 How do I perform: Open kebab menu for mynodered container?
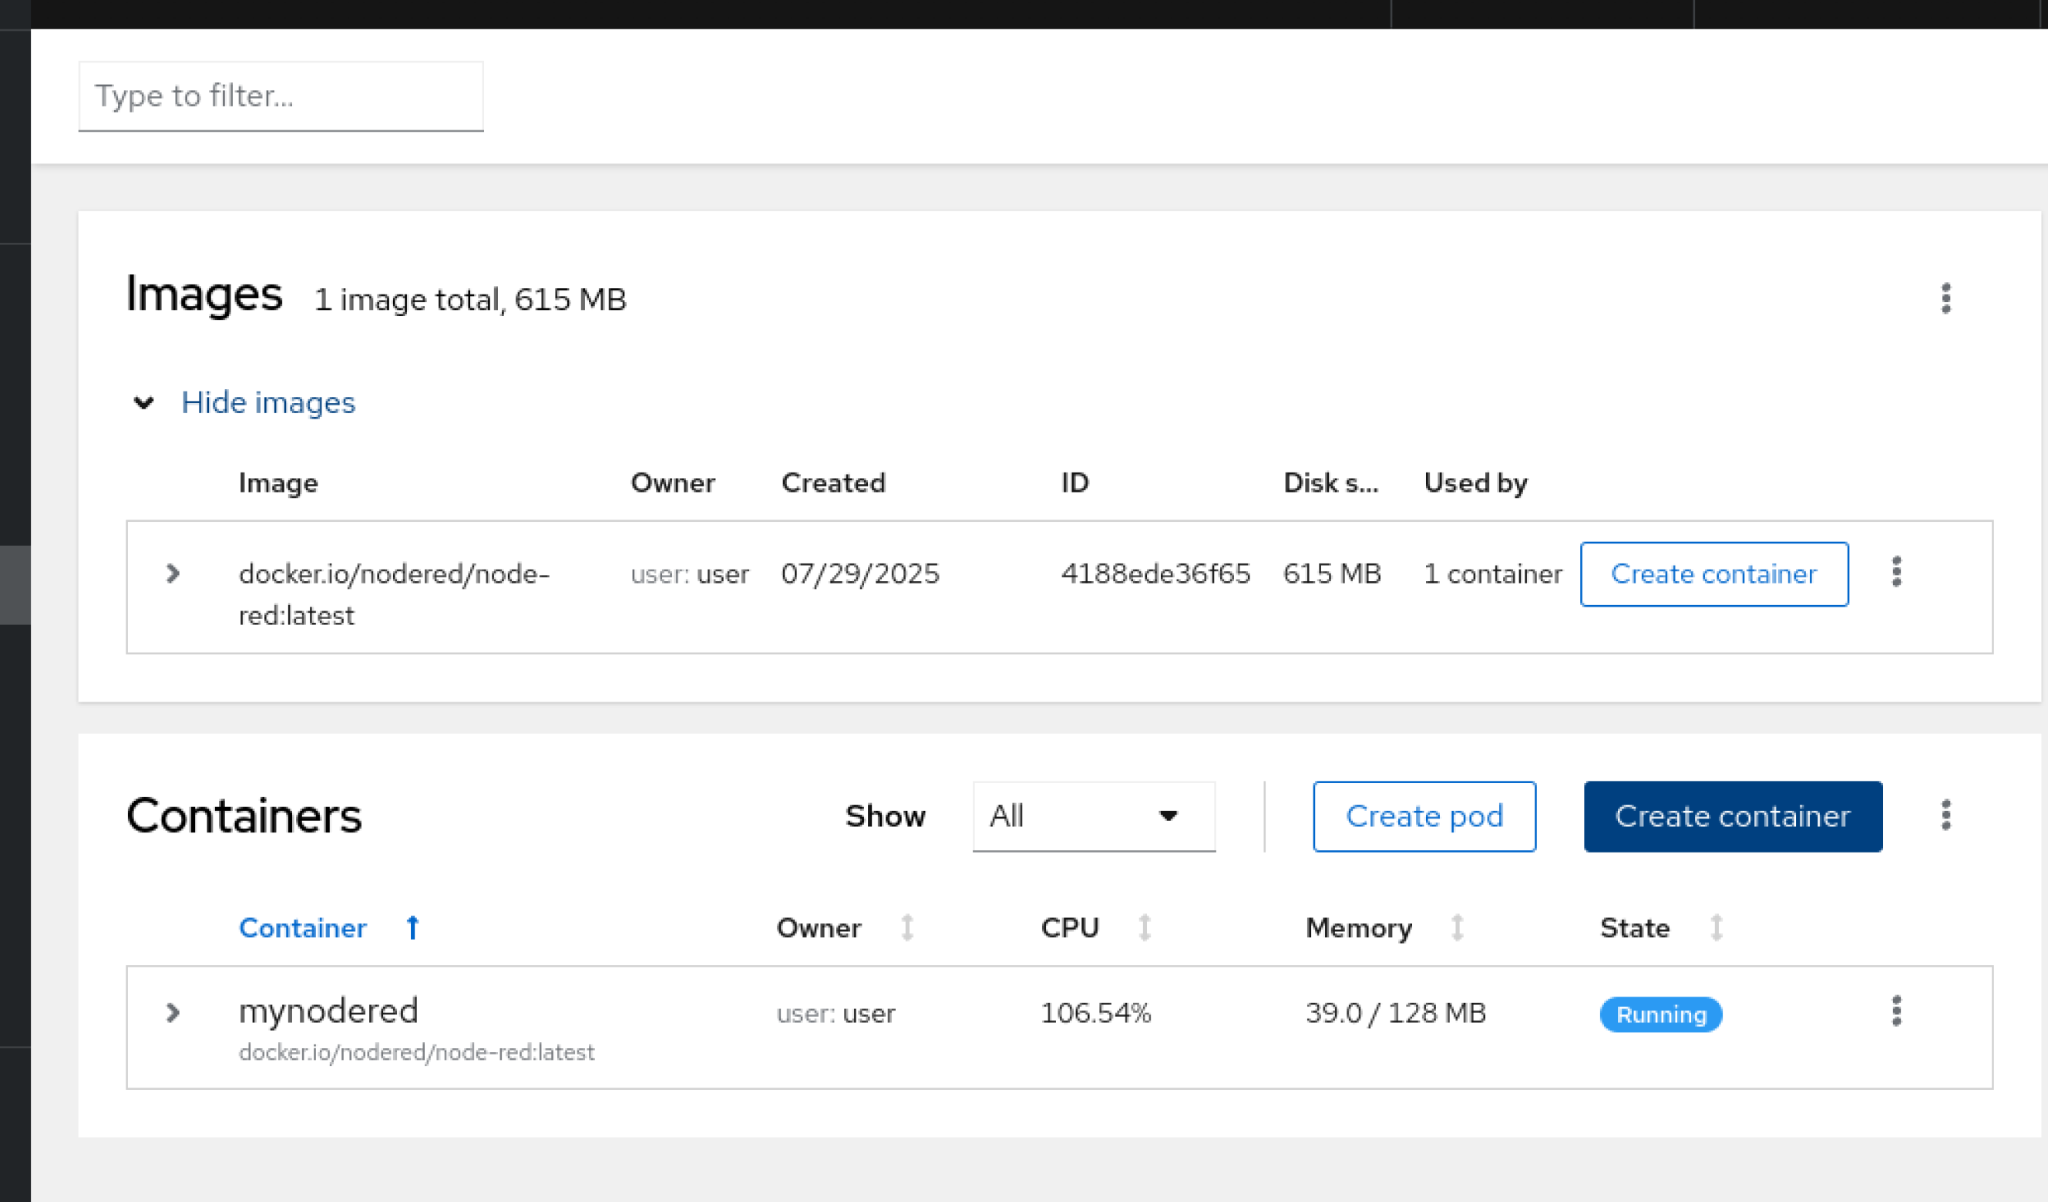[1896, 1011]
